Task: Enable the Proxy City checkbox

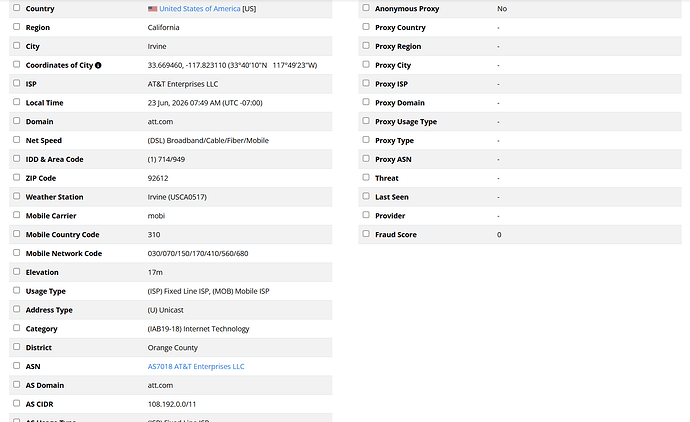Action: click(x=366, y=64)
